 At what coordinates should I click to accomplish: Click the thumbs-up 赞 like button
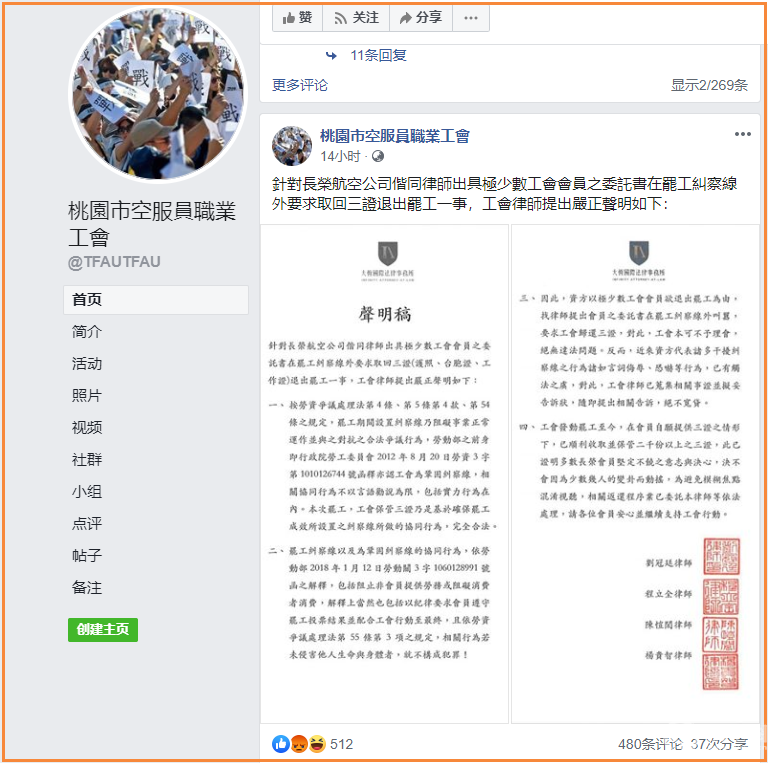pyautogui.click(x=297, y=18)
